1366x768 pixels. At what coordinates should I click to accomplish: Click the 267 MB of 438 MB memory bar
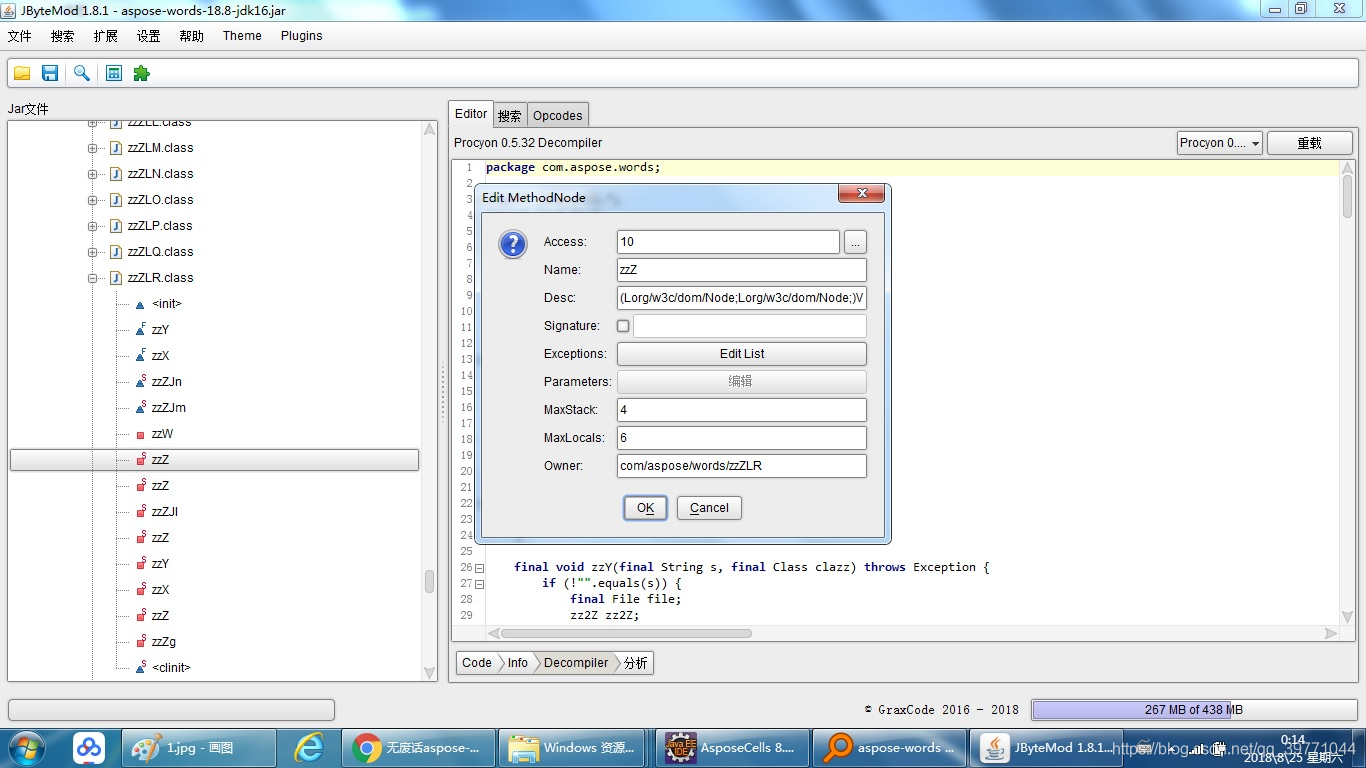click(x=1193, y=710)
